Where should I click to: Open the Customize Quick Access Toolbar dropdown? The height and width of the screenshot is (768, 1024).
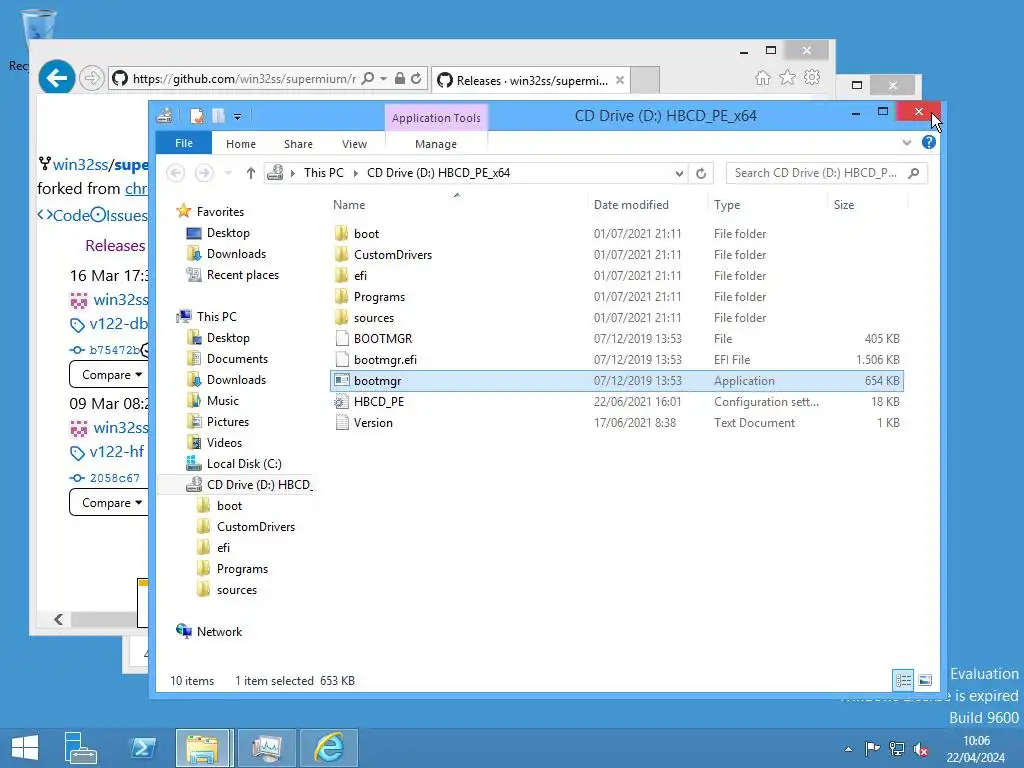click(x=238, y=117)
